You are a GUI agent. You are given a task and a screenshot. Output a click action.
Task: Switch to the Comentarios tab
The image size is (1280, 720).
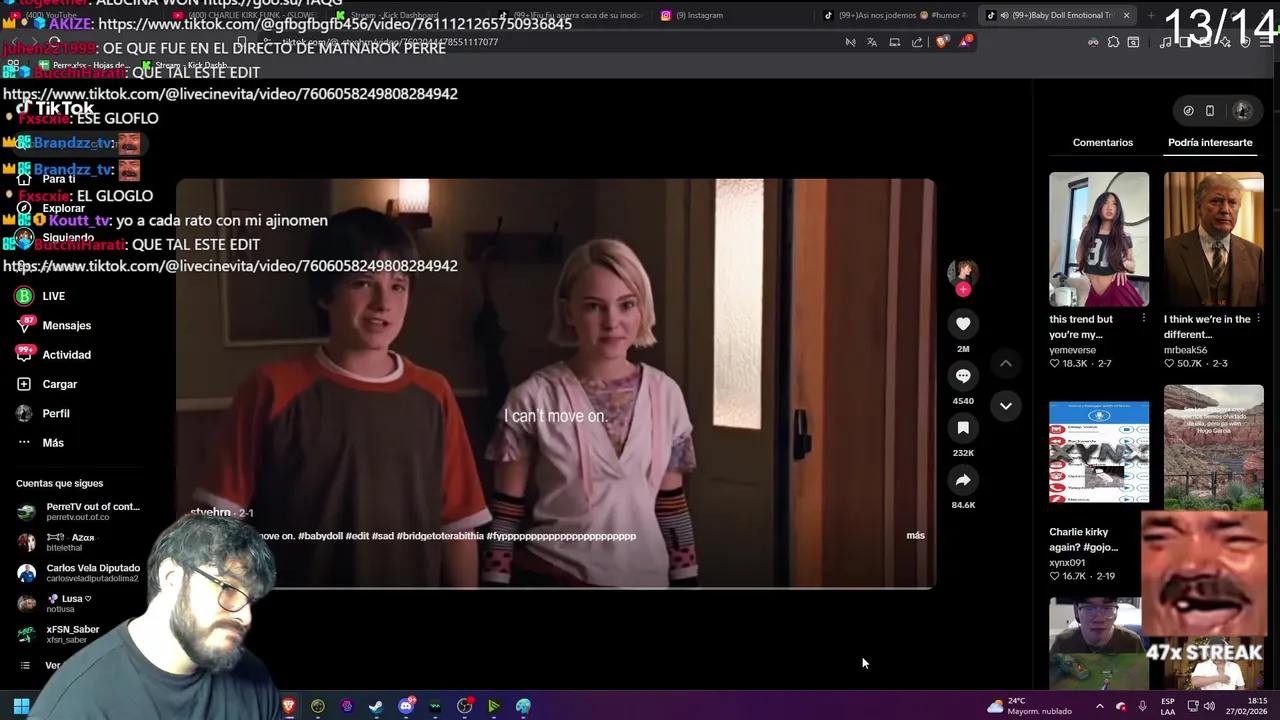(1103, 143)
